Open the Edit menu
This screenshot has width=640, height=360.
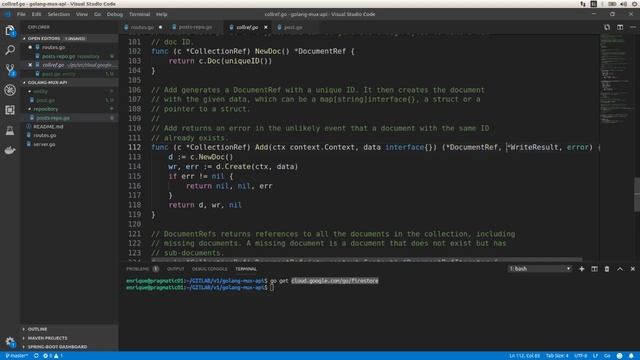tap(36, 14)
